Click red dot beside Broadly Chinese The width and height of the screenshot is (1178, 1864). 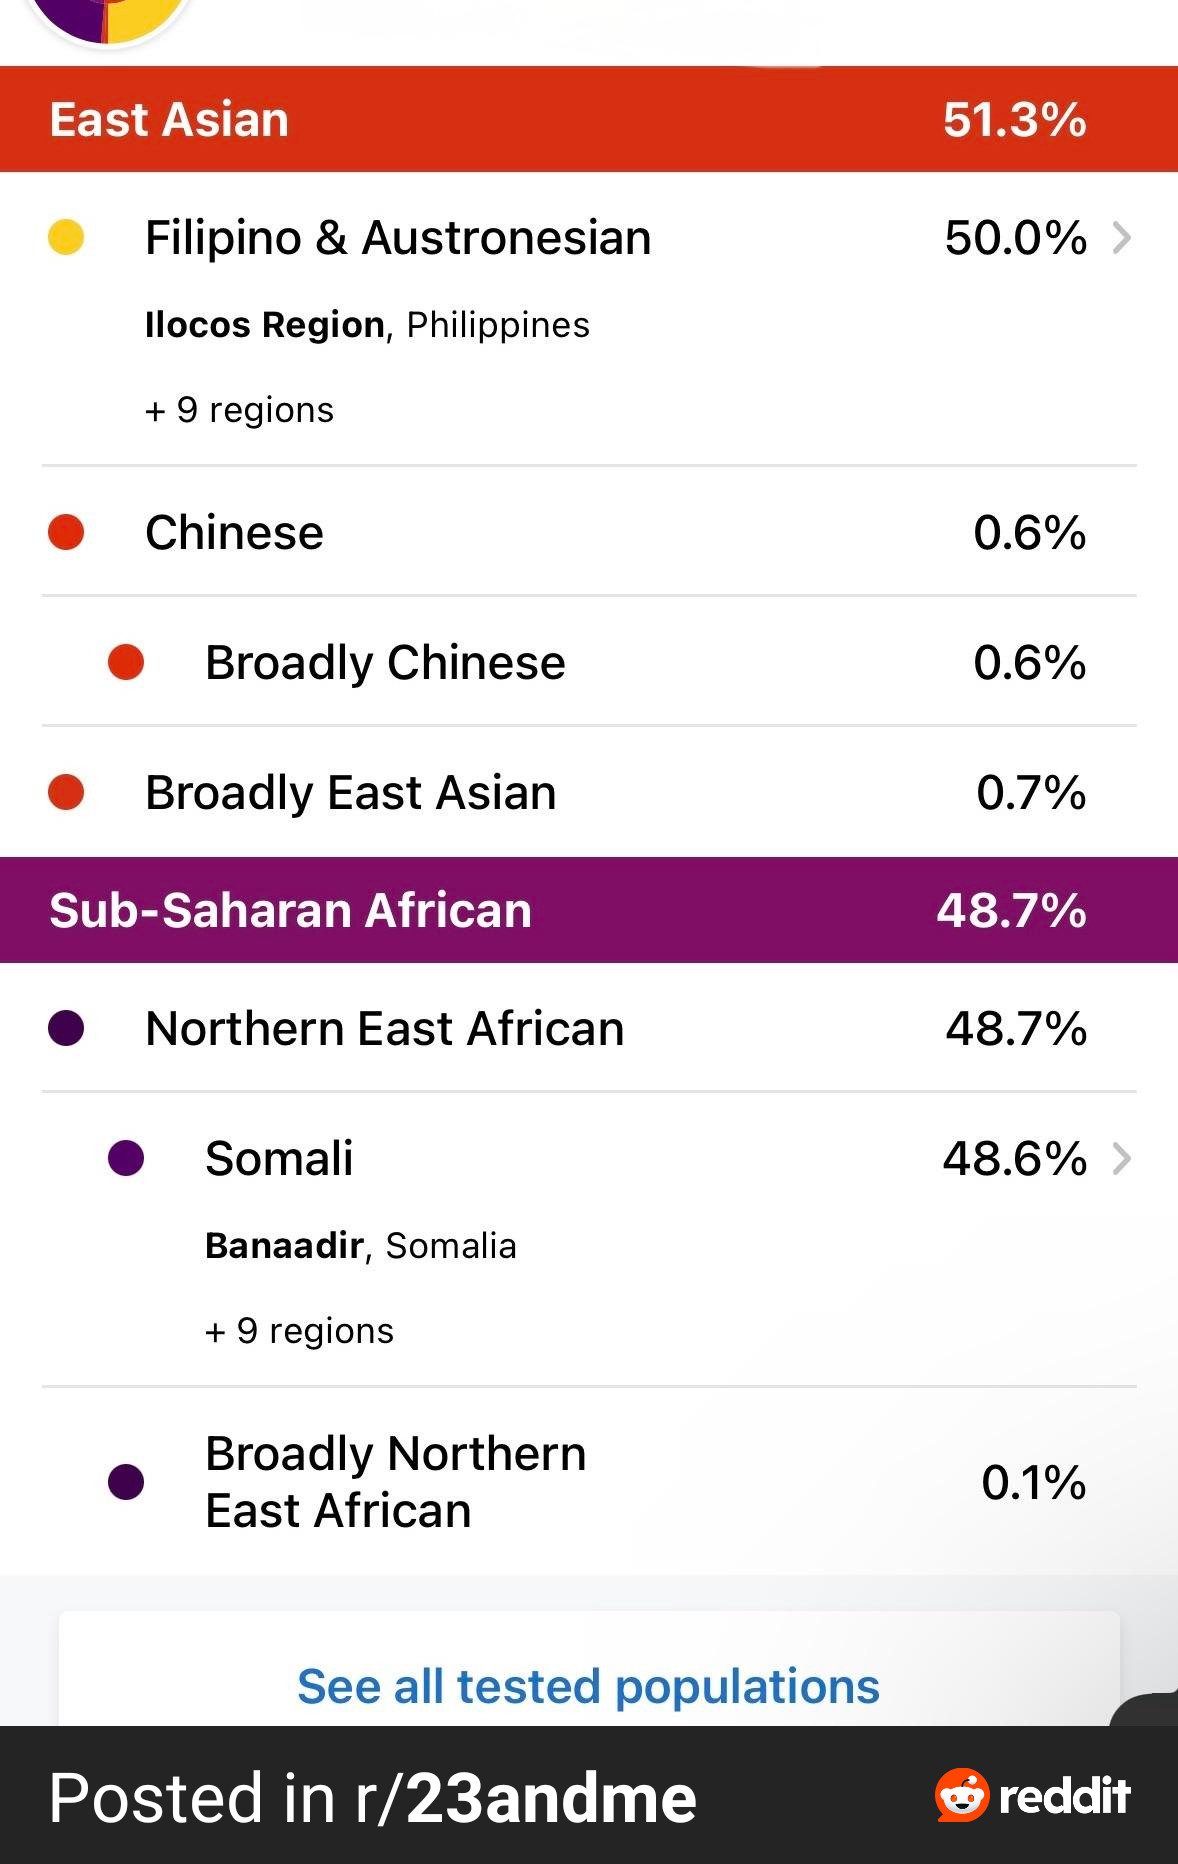(126, 662)
